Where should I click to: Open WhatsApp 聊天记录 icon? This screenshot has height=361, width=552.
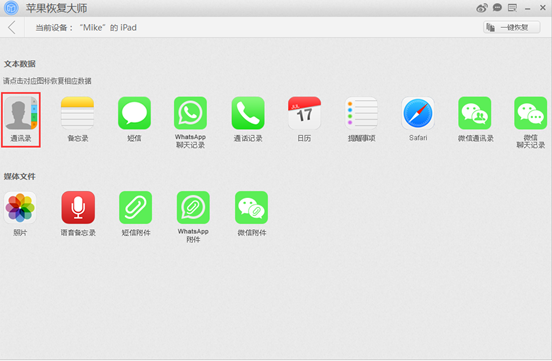click(x=190, y=113)
